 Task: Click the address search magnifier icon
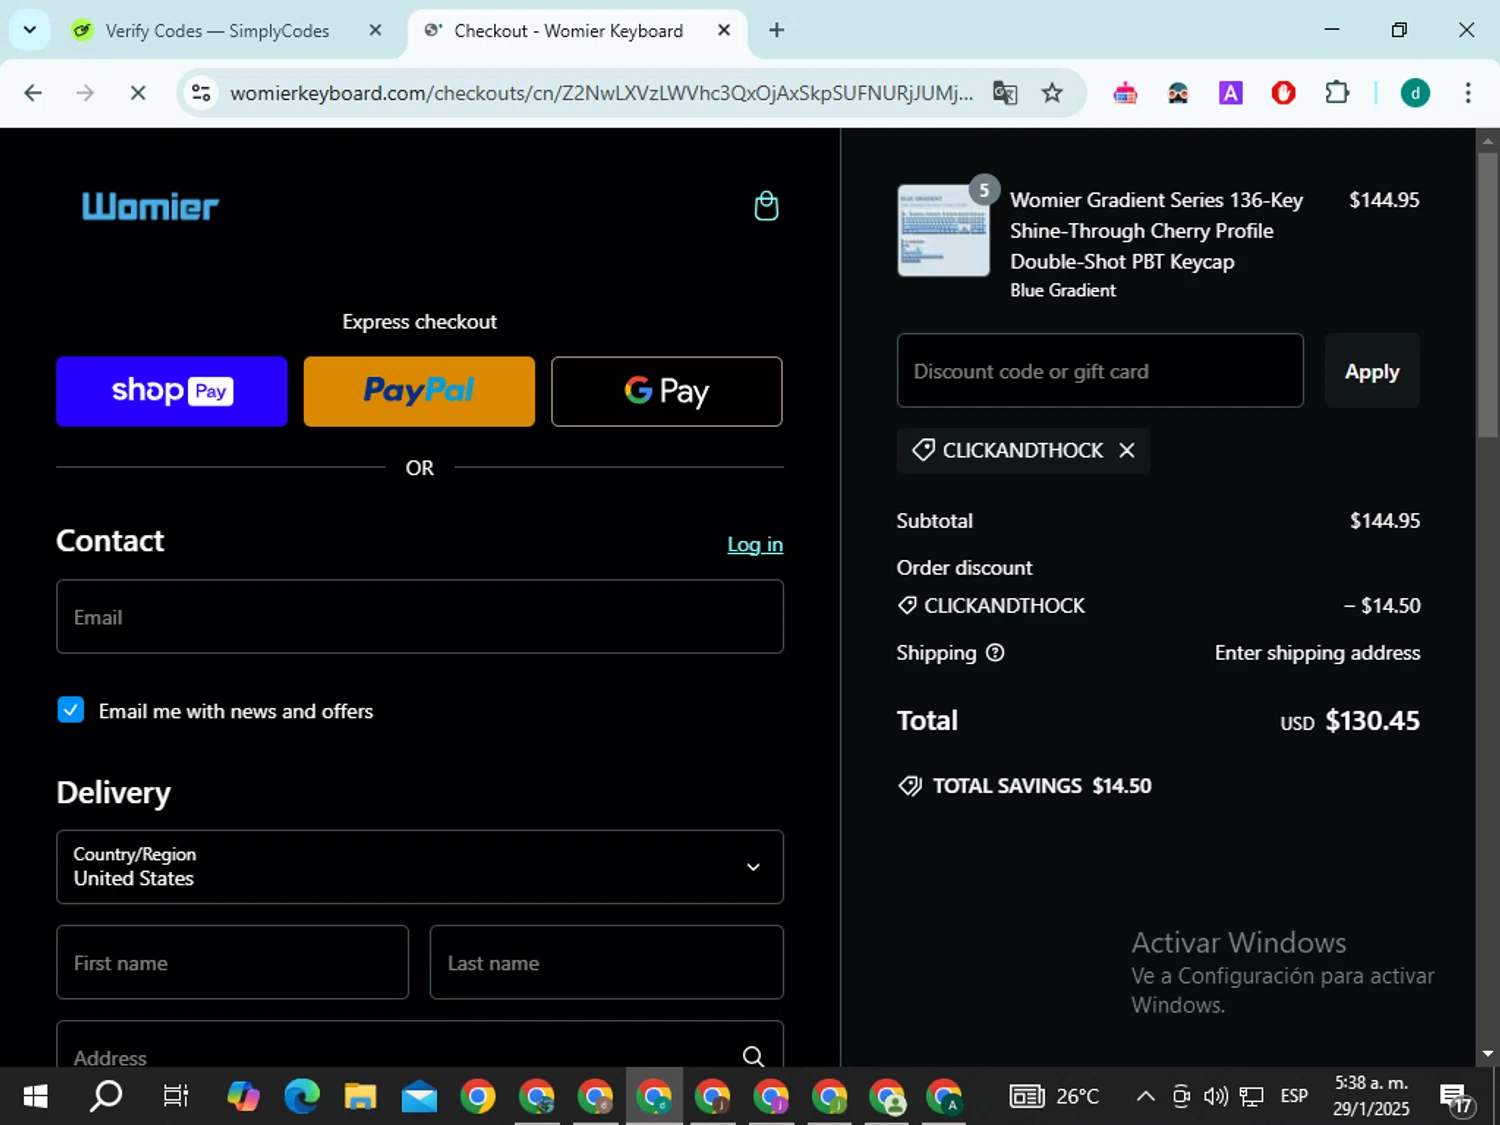tap(753, 1056)
